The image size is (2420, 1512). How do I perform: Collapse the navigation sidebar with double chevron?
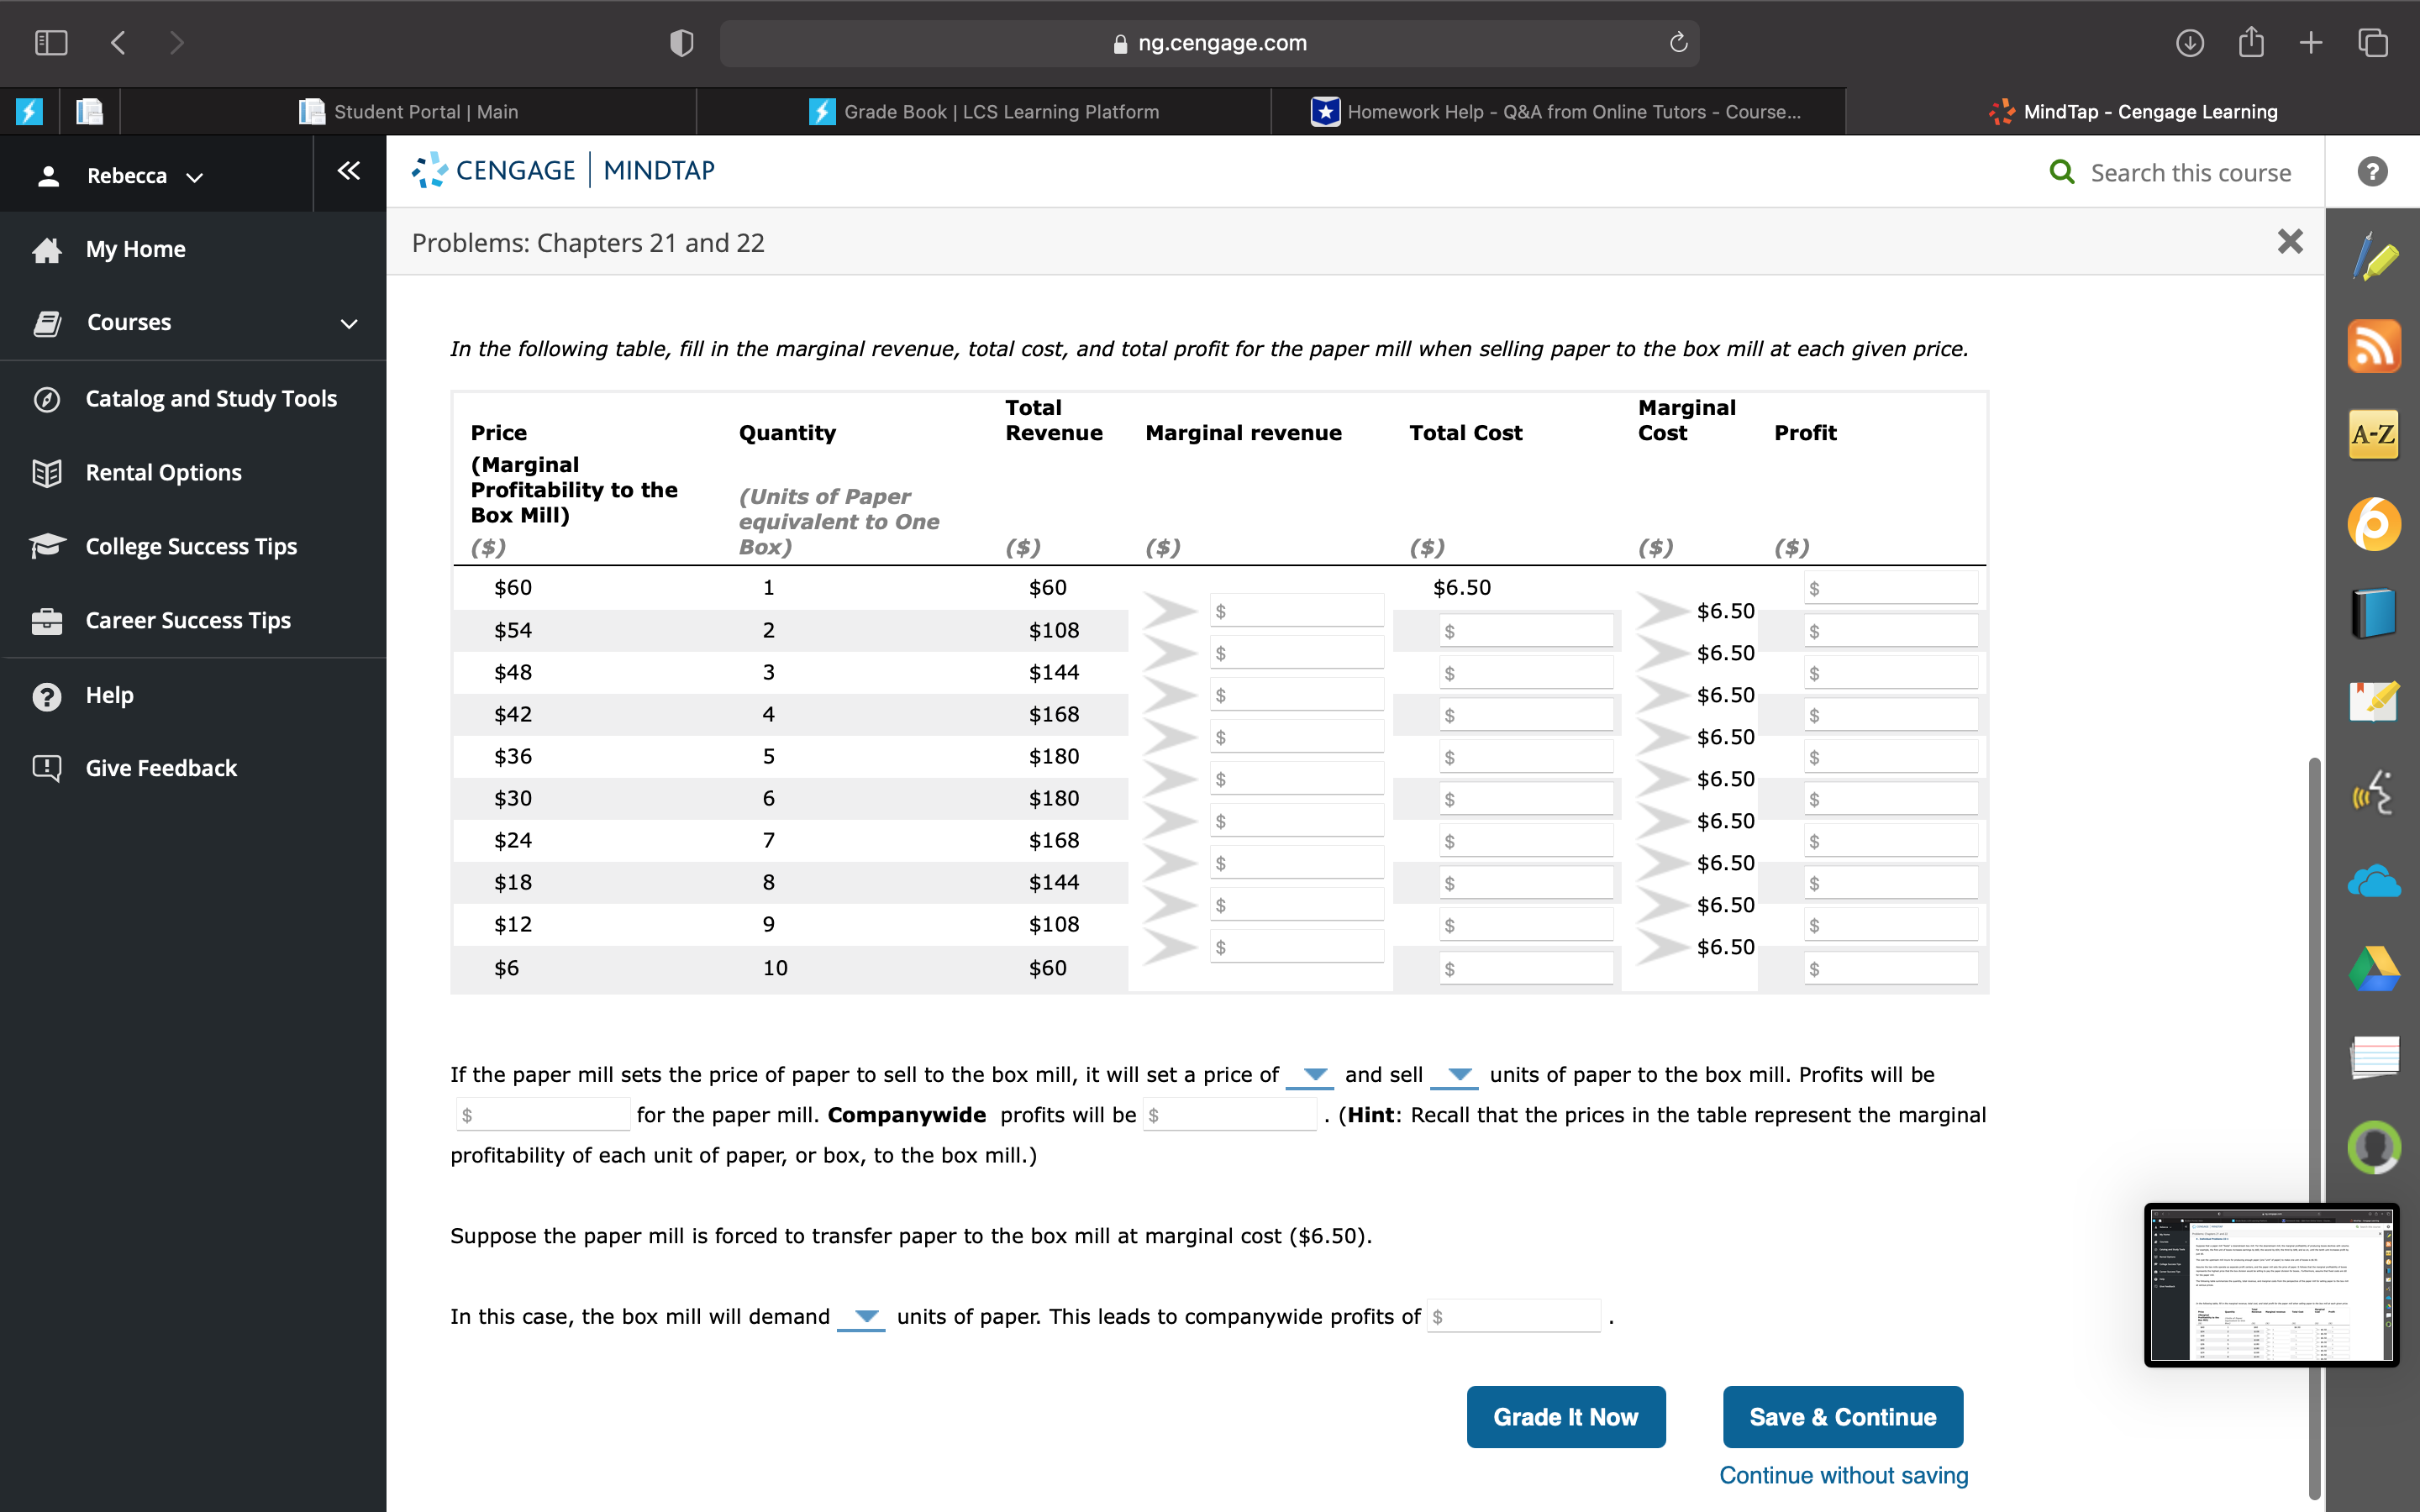pos(347,171)
